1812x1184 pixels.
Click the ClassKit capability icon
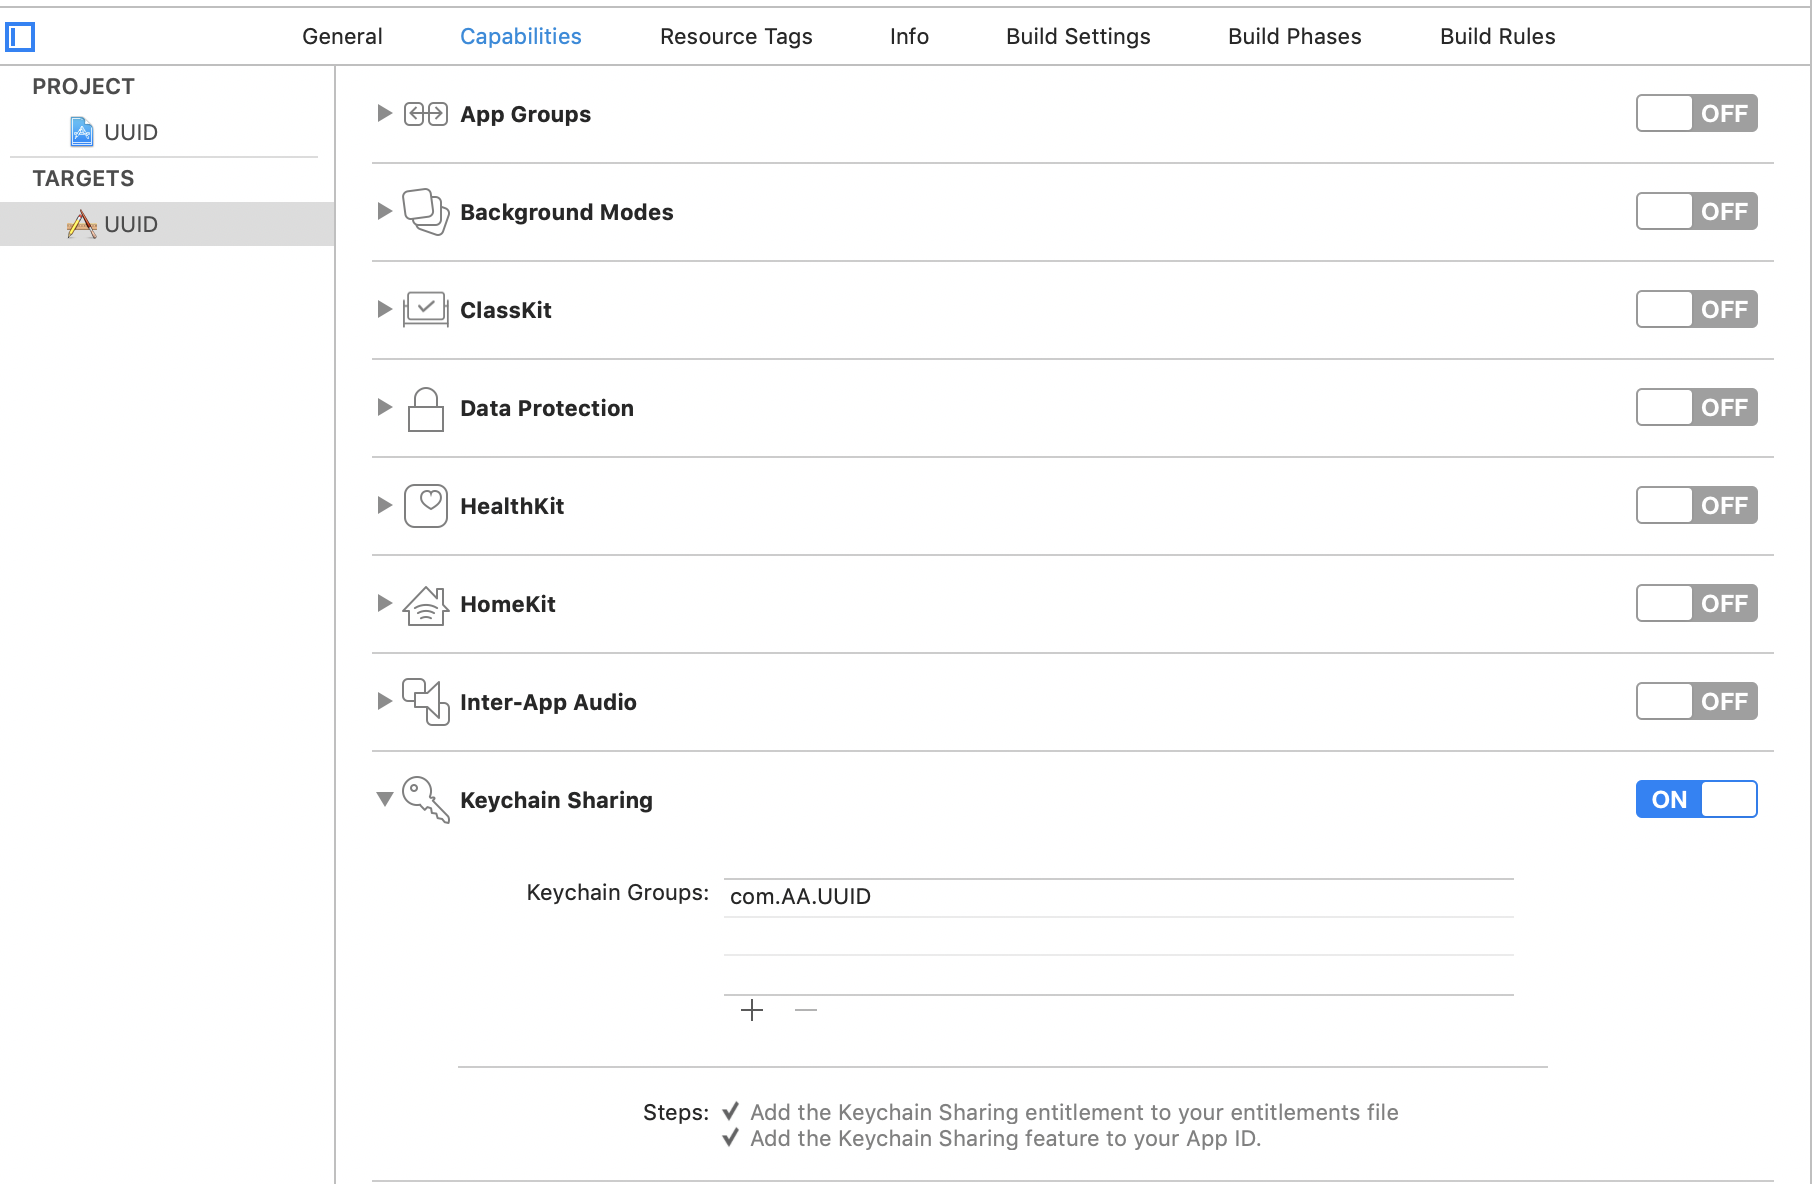click(426, 310)
